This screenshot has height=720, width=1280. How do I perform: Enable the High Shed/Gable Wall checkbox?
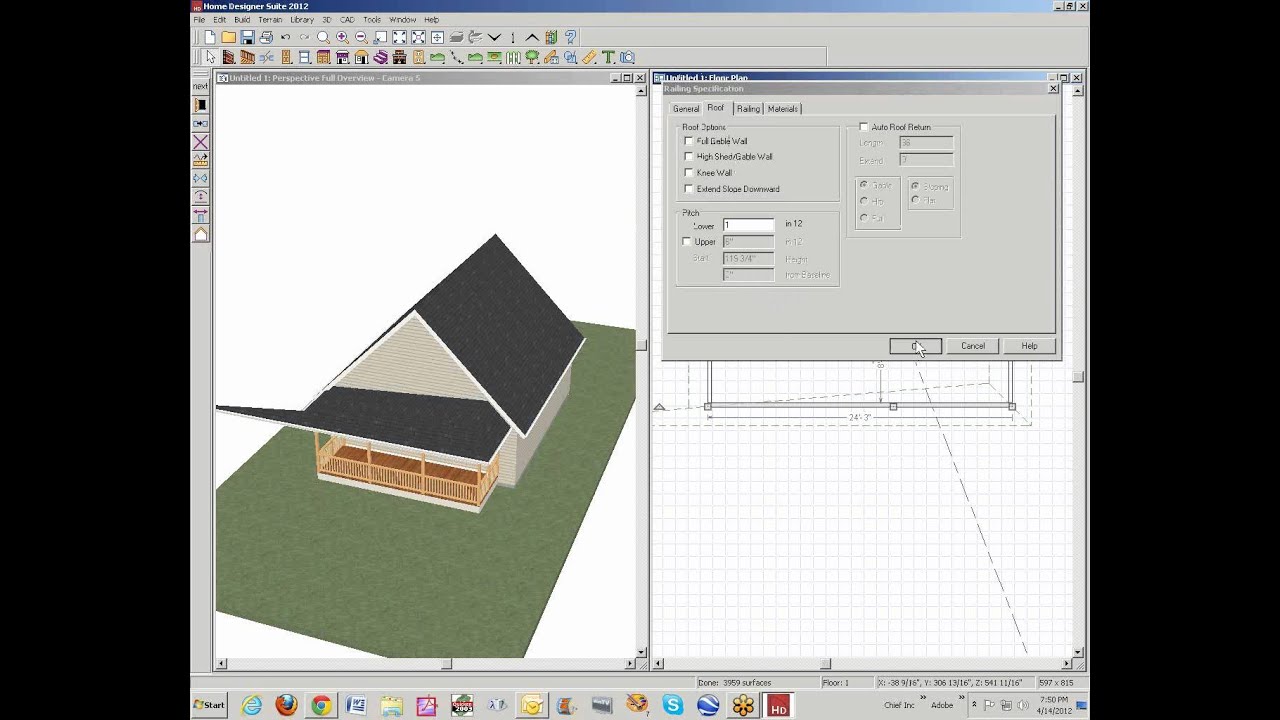pos(688,156)
